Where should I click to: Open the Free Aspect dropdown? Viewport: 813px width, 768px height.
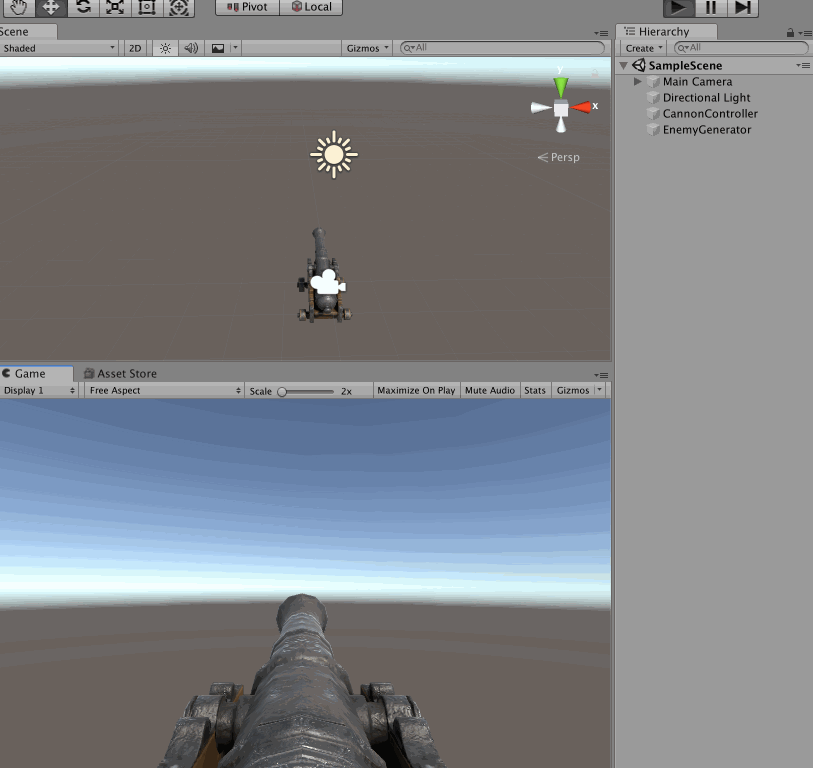pyautogui.click(x=164, y=391)
